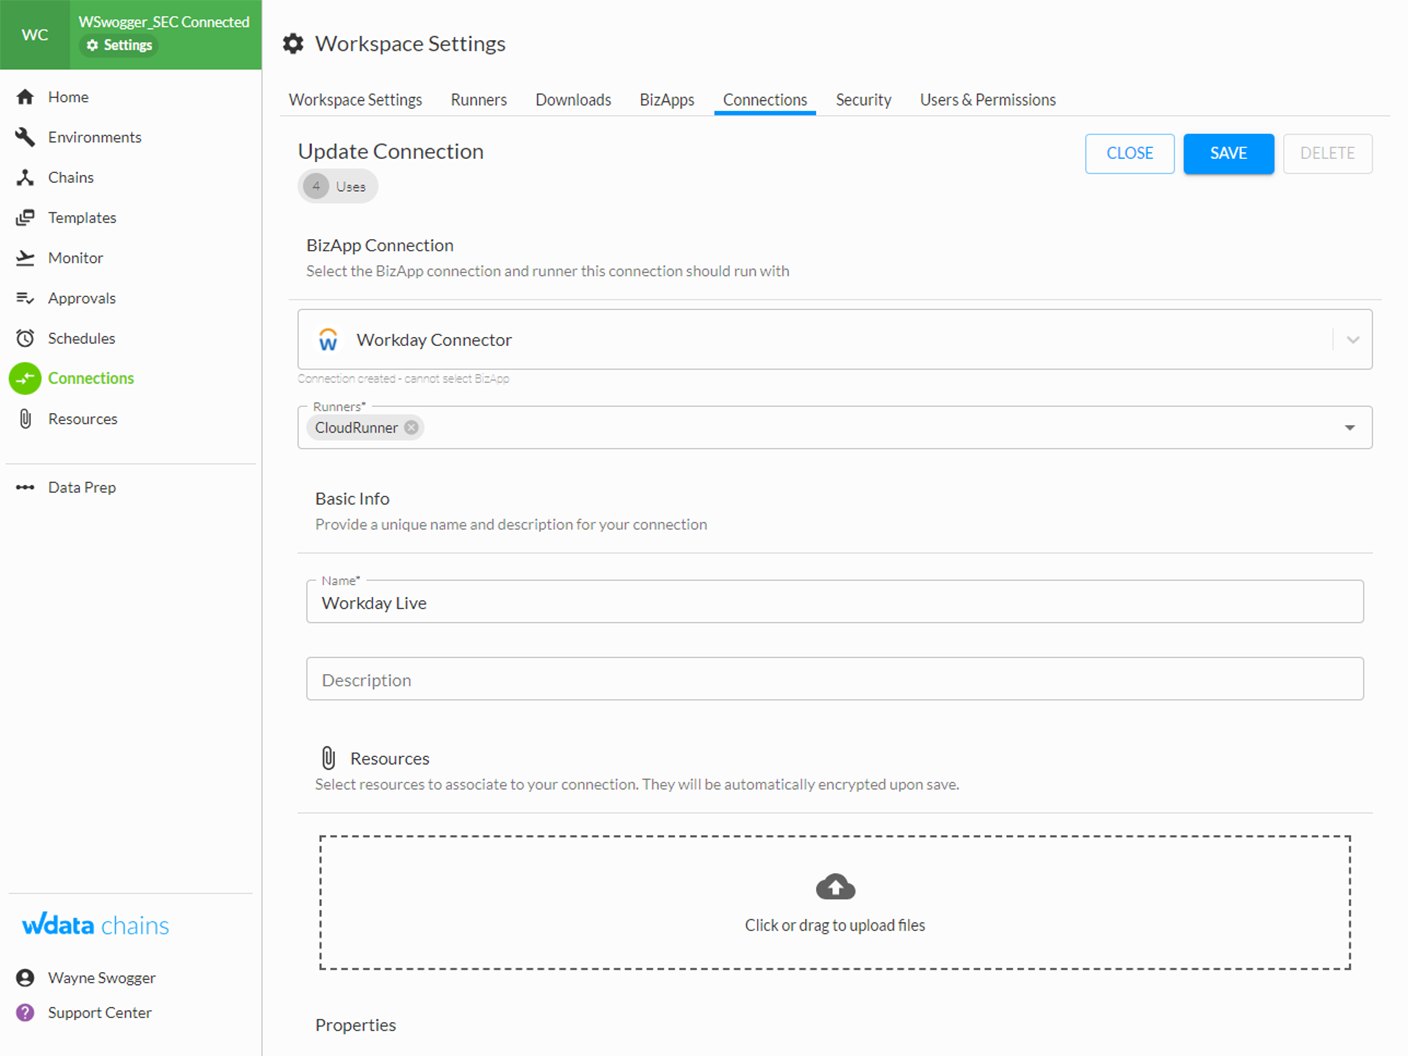
Task: Click the cloud upload icon in Resources area
Action: tap(834, 886)
